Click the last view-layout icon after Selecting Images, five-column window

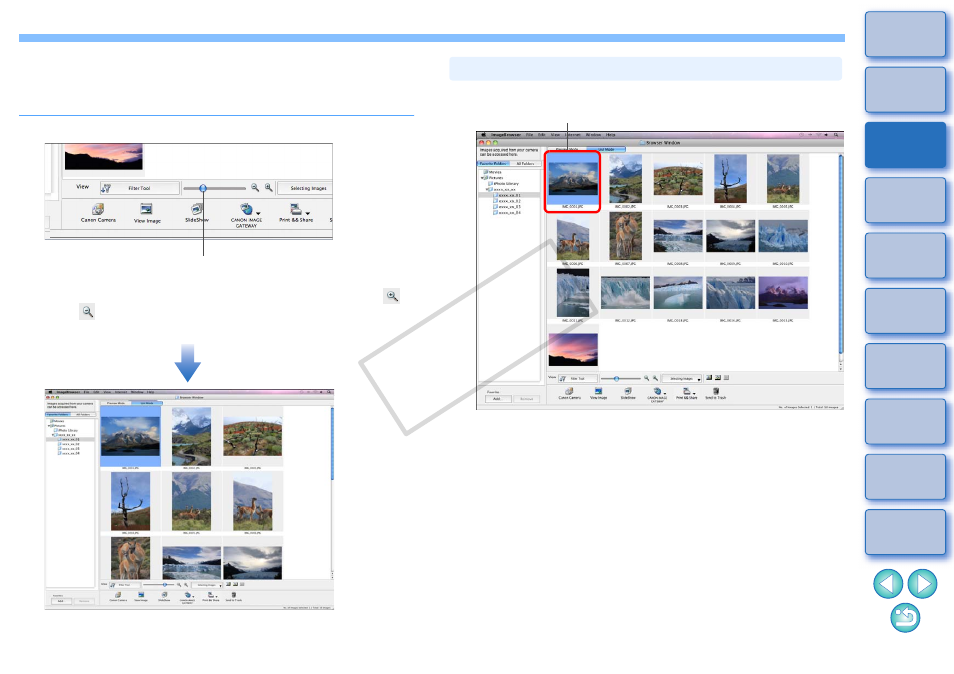726,378
